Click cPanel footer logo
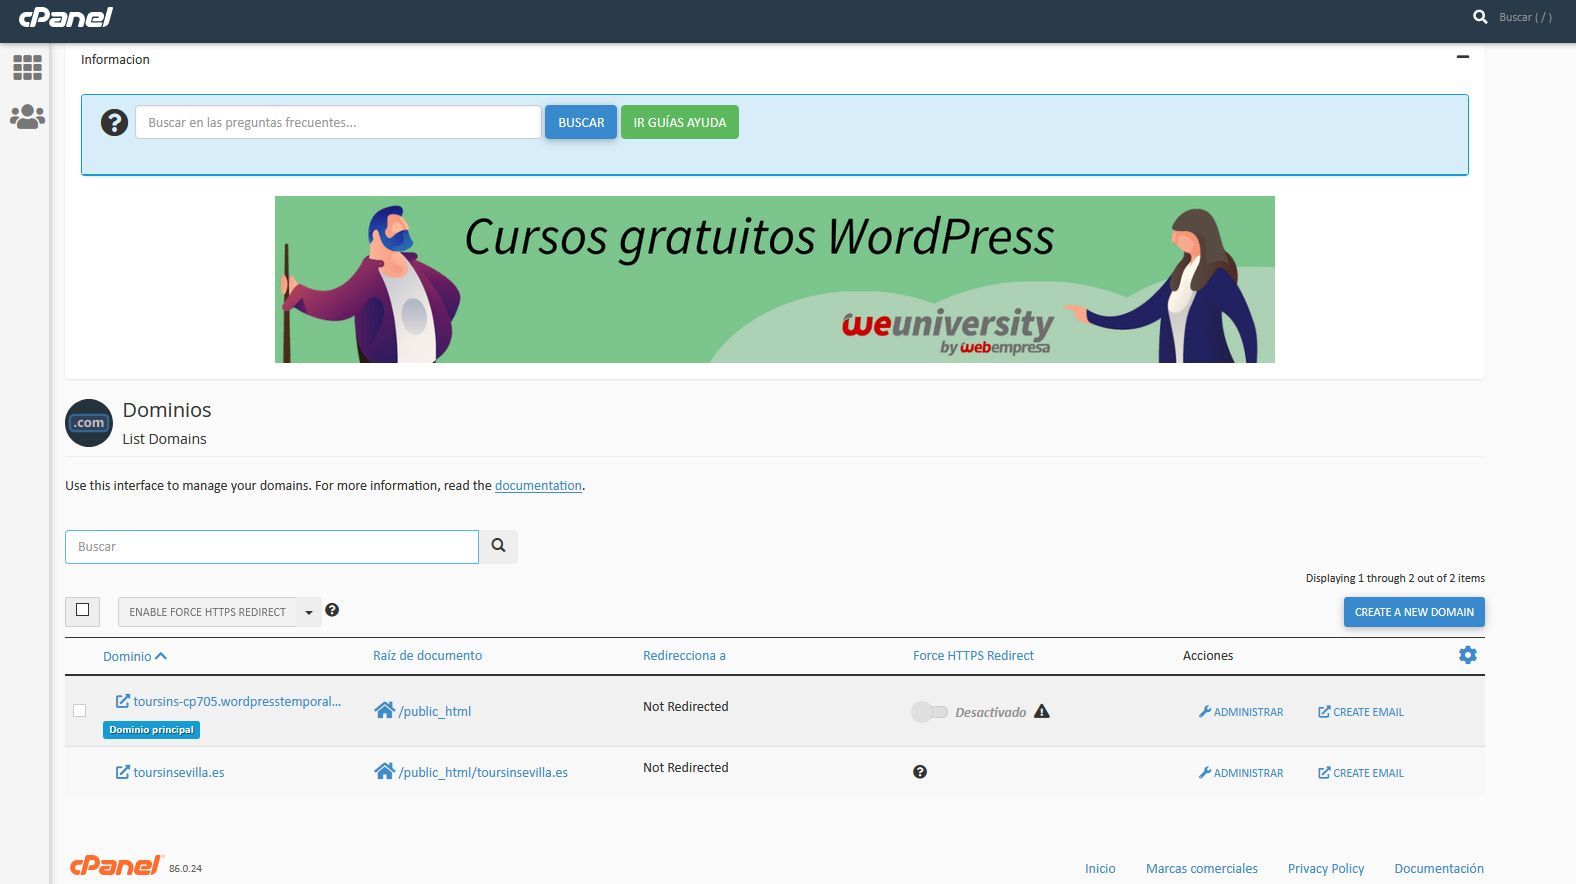 (x=116, y=866)
